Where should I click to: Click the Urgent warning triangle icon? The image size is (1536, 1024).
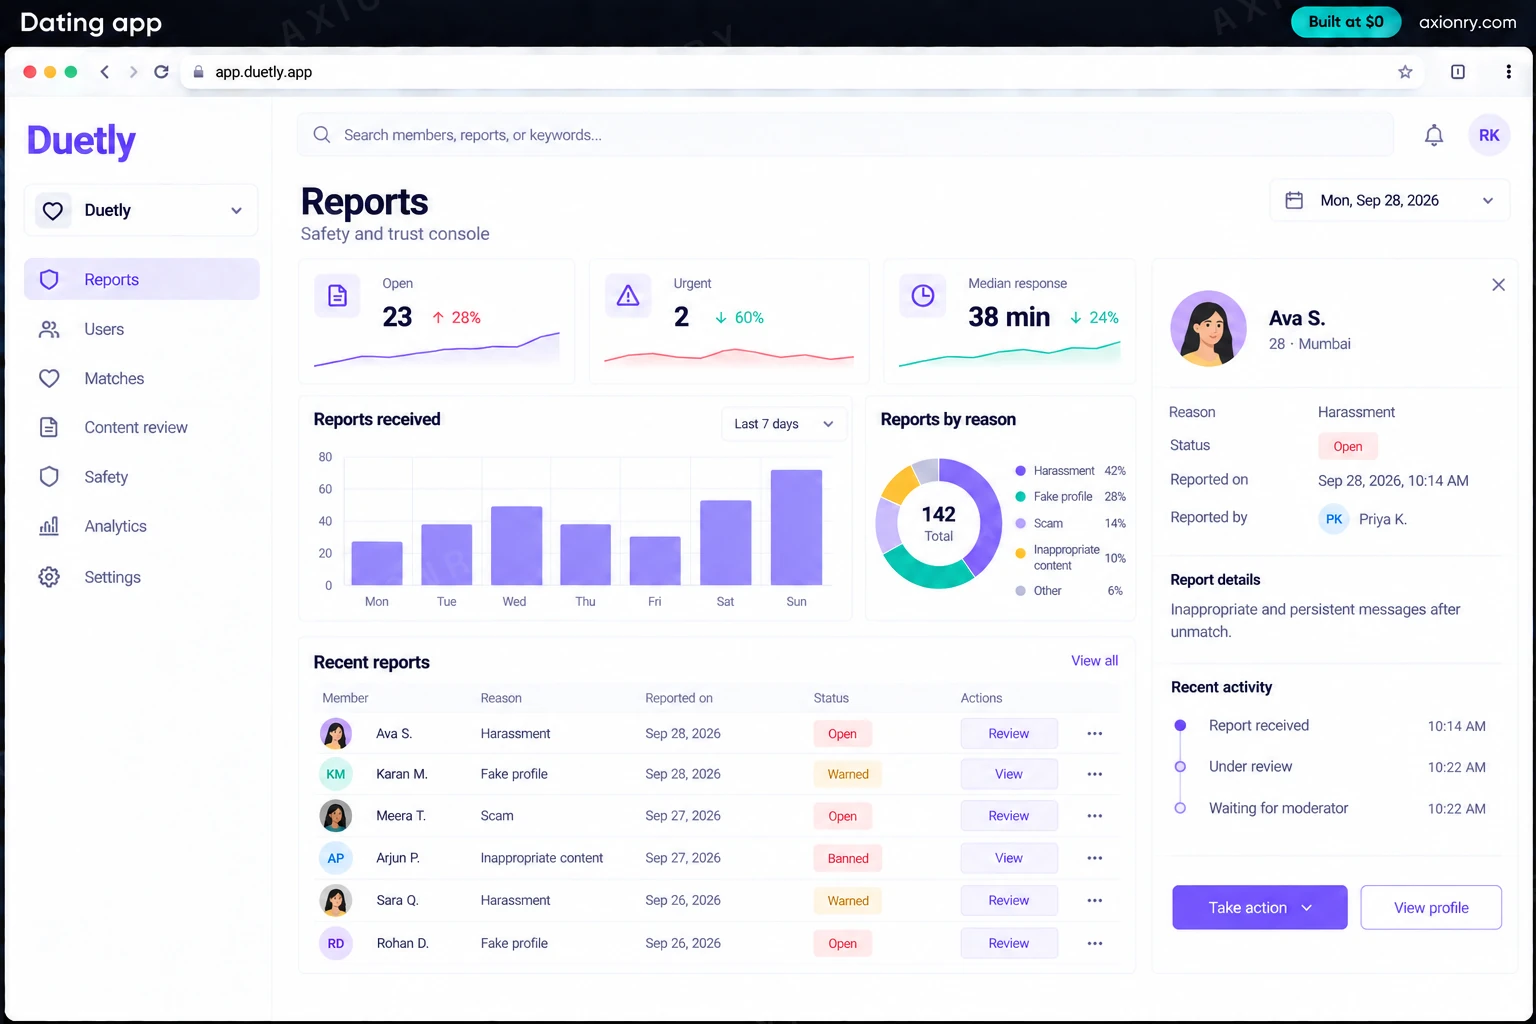pyautogui.click(x=628, y=296)
